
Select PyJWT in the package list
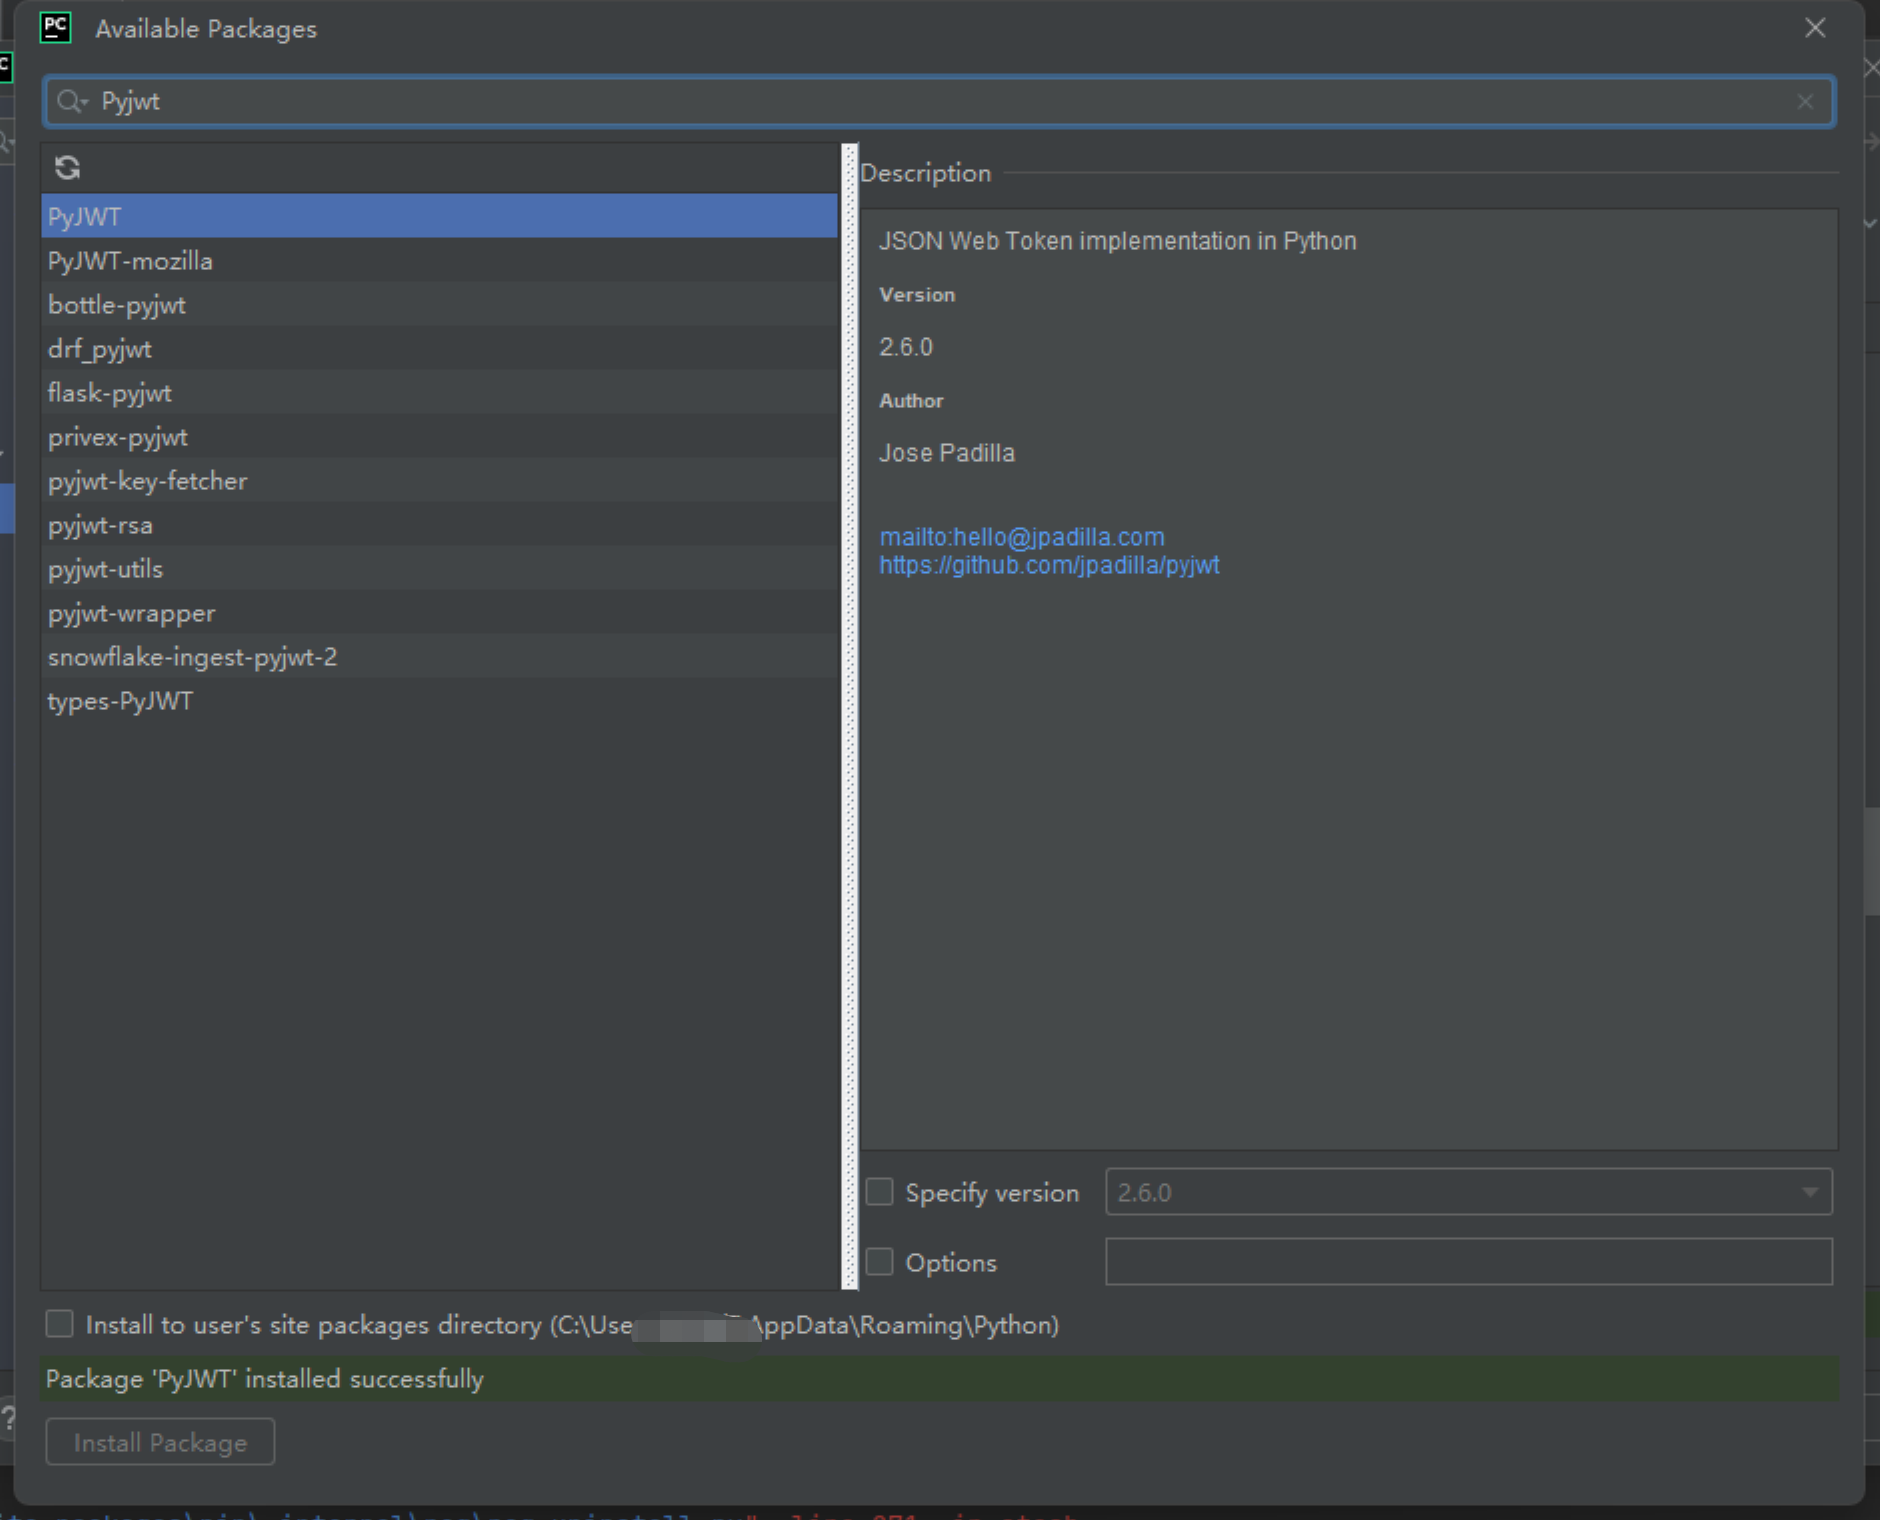(x=439, y=216)
